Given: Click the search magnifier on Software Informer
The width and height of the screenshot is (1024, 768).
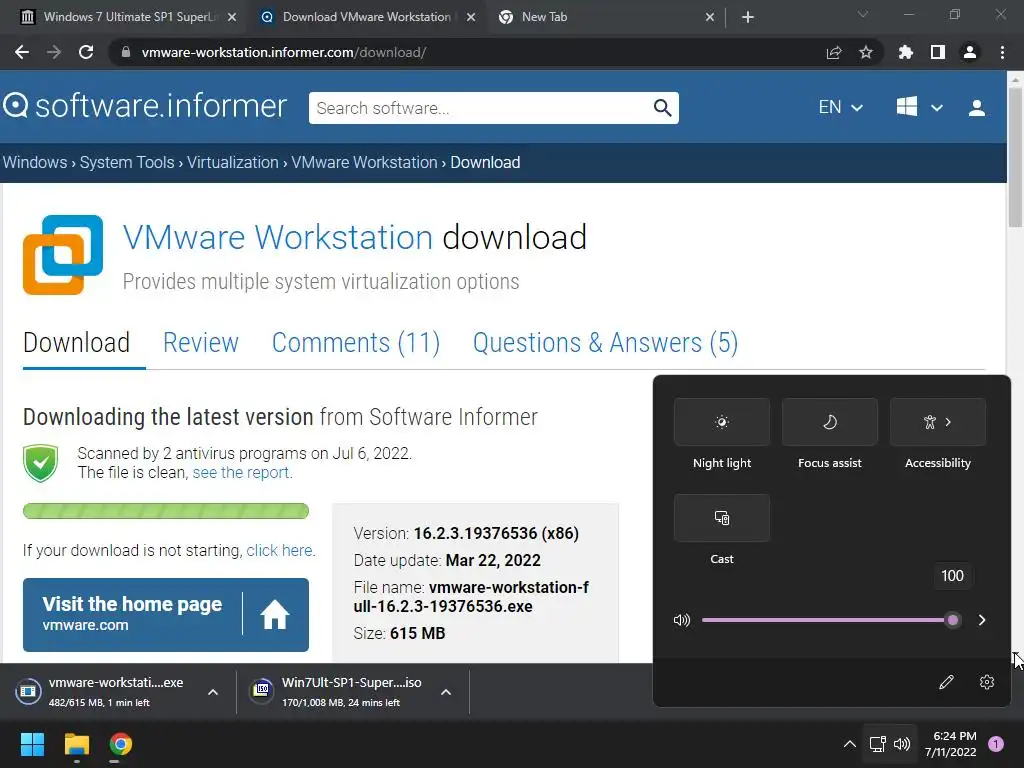Looking at the screenshot, I should (x=662, y=108).
